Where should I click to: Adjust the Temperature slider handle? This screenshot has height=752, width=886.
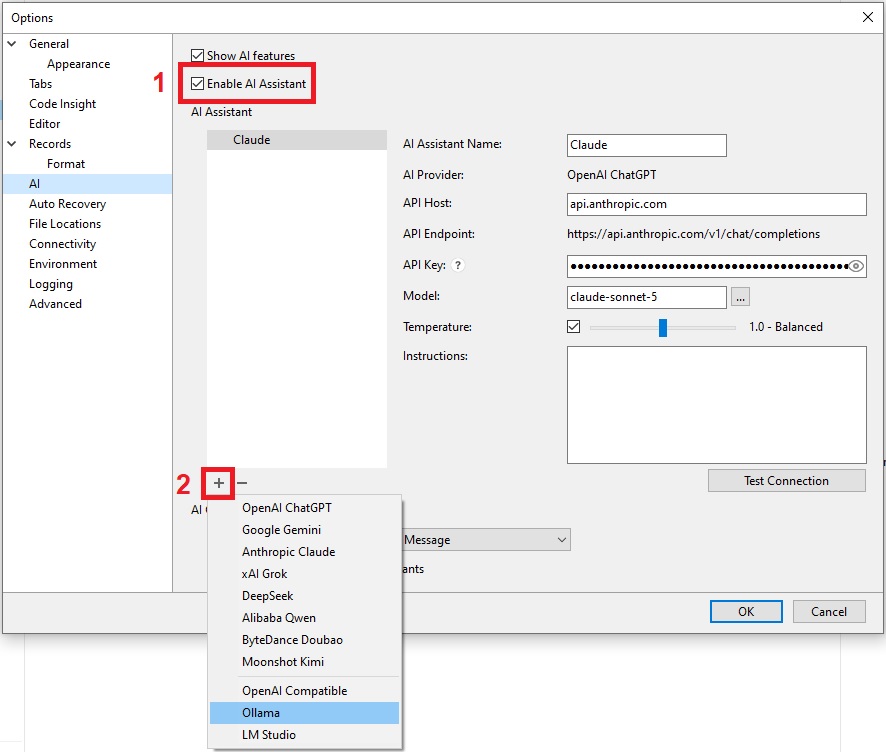[x=663, y=327]
